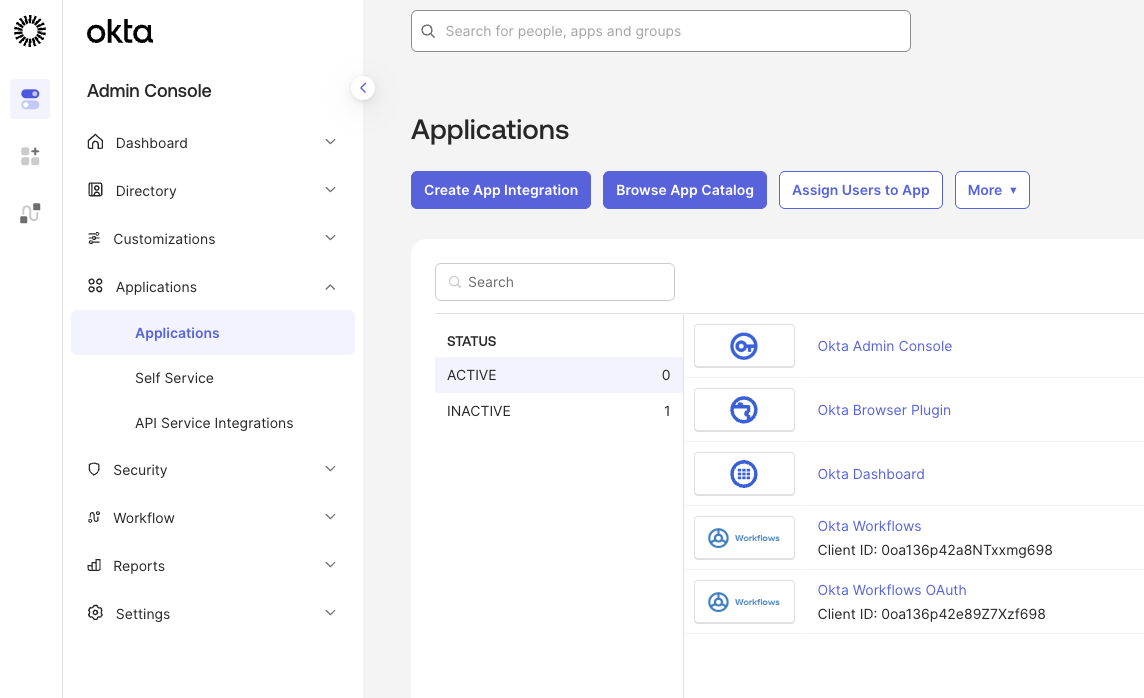The height and width of the screenshot is (698, 1144).
Task: Open the add apps grid-plus icon
Action: click(30, 156)
